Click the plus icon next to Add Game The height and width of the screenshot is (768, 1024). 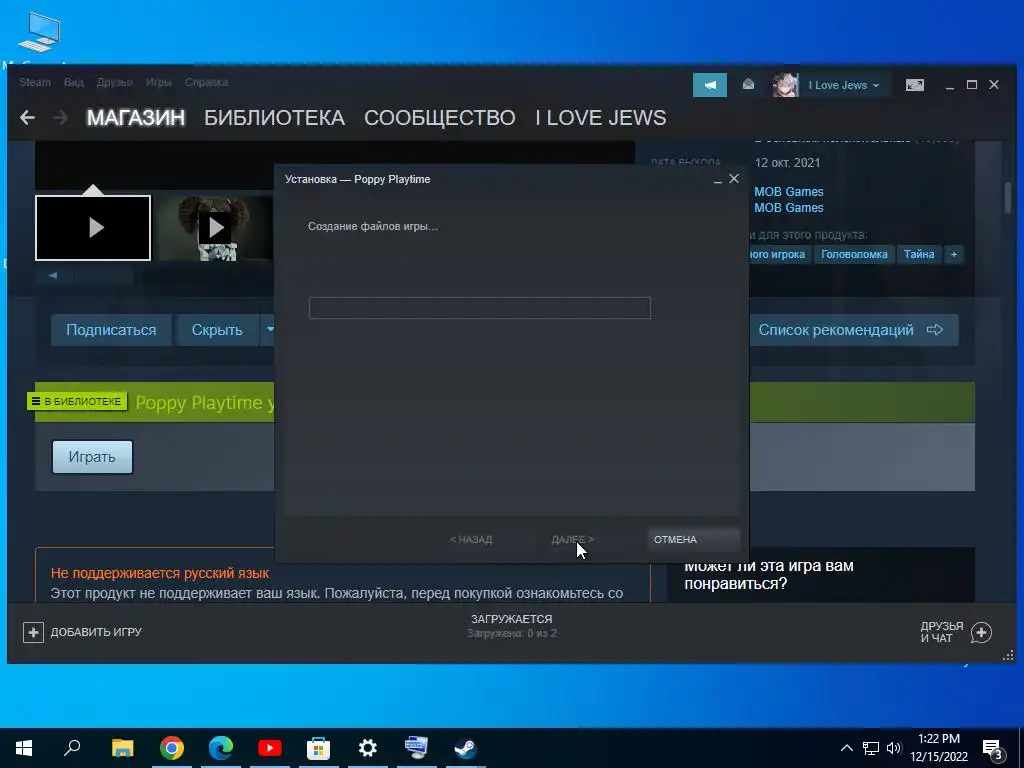(x=33, y=632)
